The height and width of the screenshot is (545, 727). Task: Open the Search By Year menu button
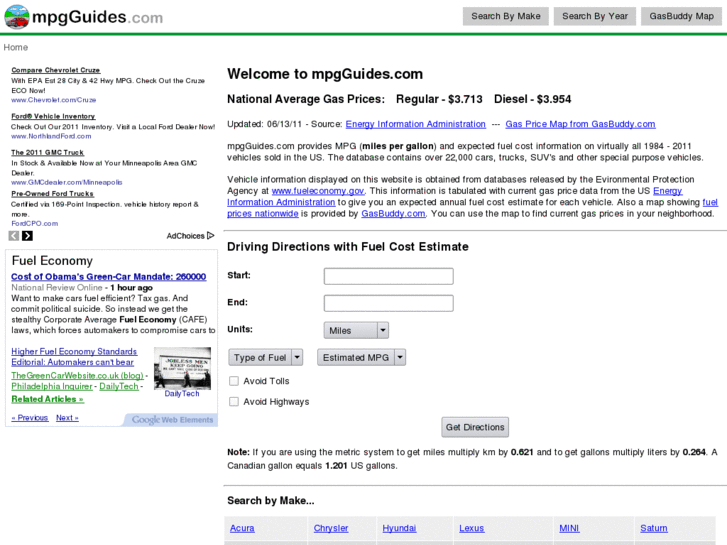(x=595, y=16)
